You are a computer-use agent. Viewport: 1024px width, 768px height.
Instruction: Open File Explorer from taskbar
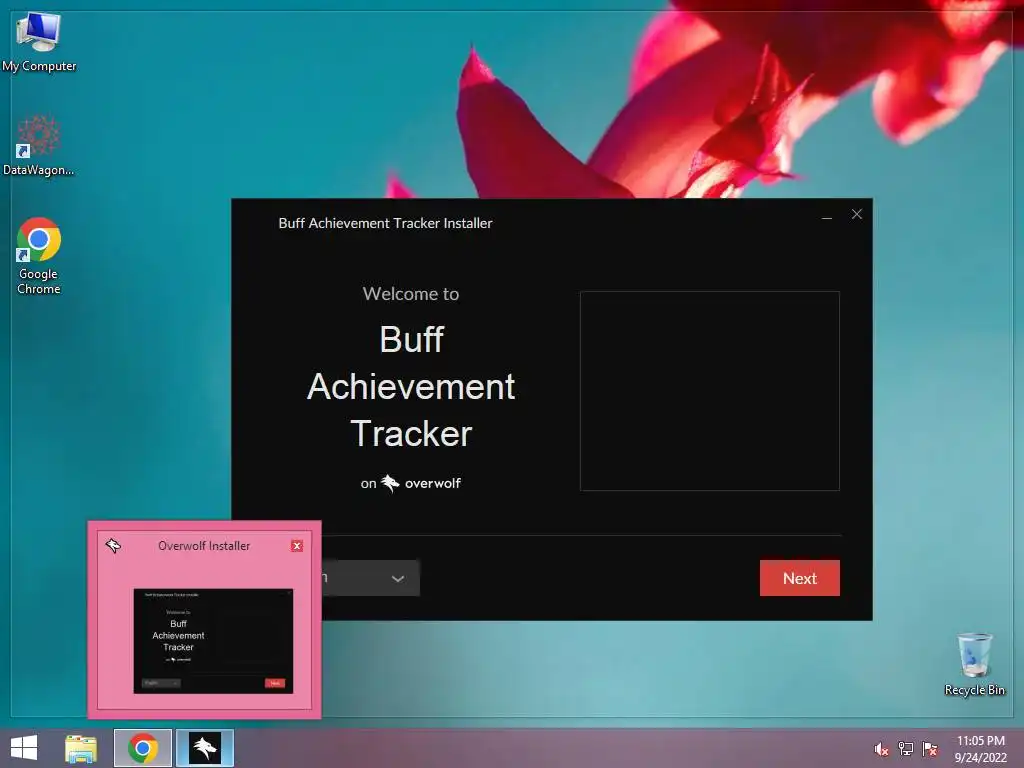click(x=81, y=748)
